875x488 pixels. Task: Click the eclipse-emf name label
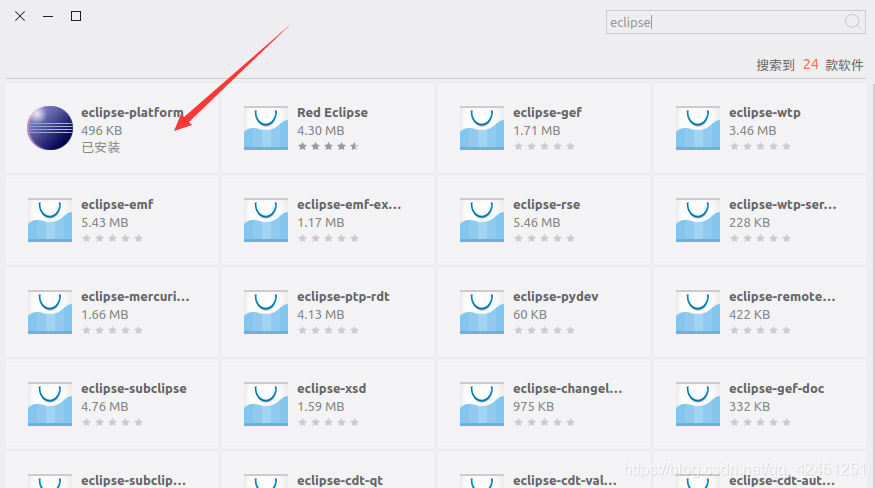click(117, 205)
